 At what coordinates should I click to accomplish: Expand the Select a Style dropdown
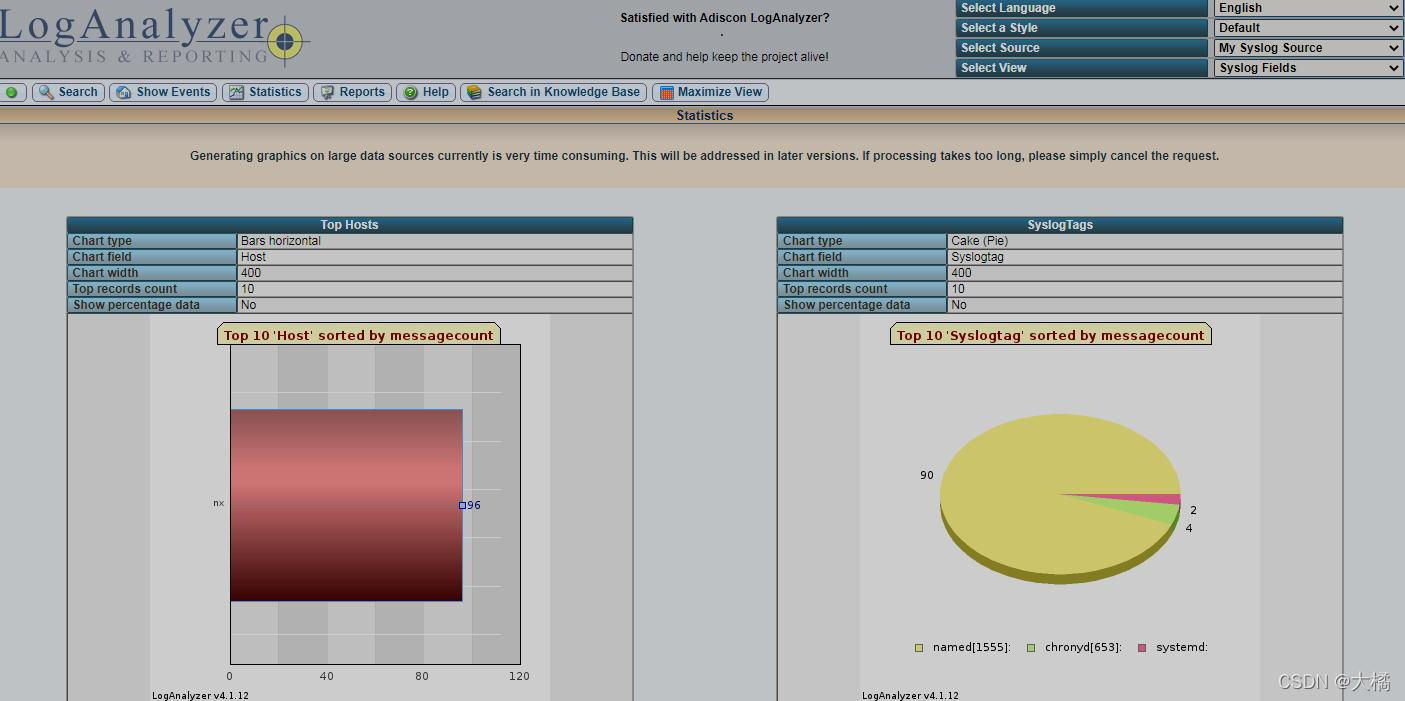tap(1309, 28)
